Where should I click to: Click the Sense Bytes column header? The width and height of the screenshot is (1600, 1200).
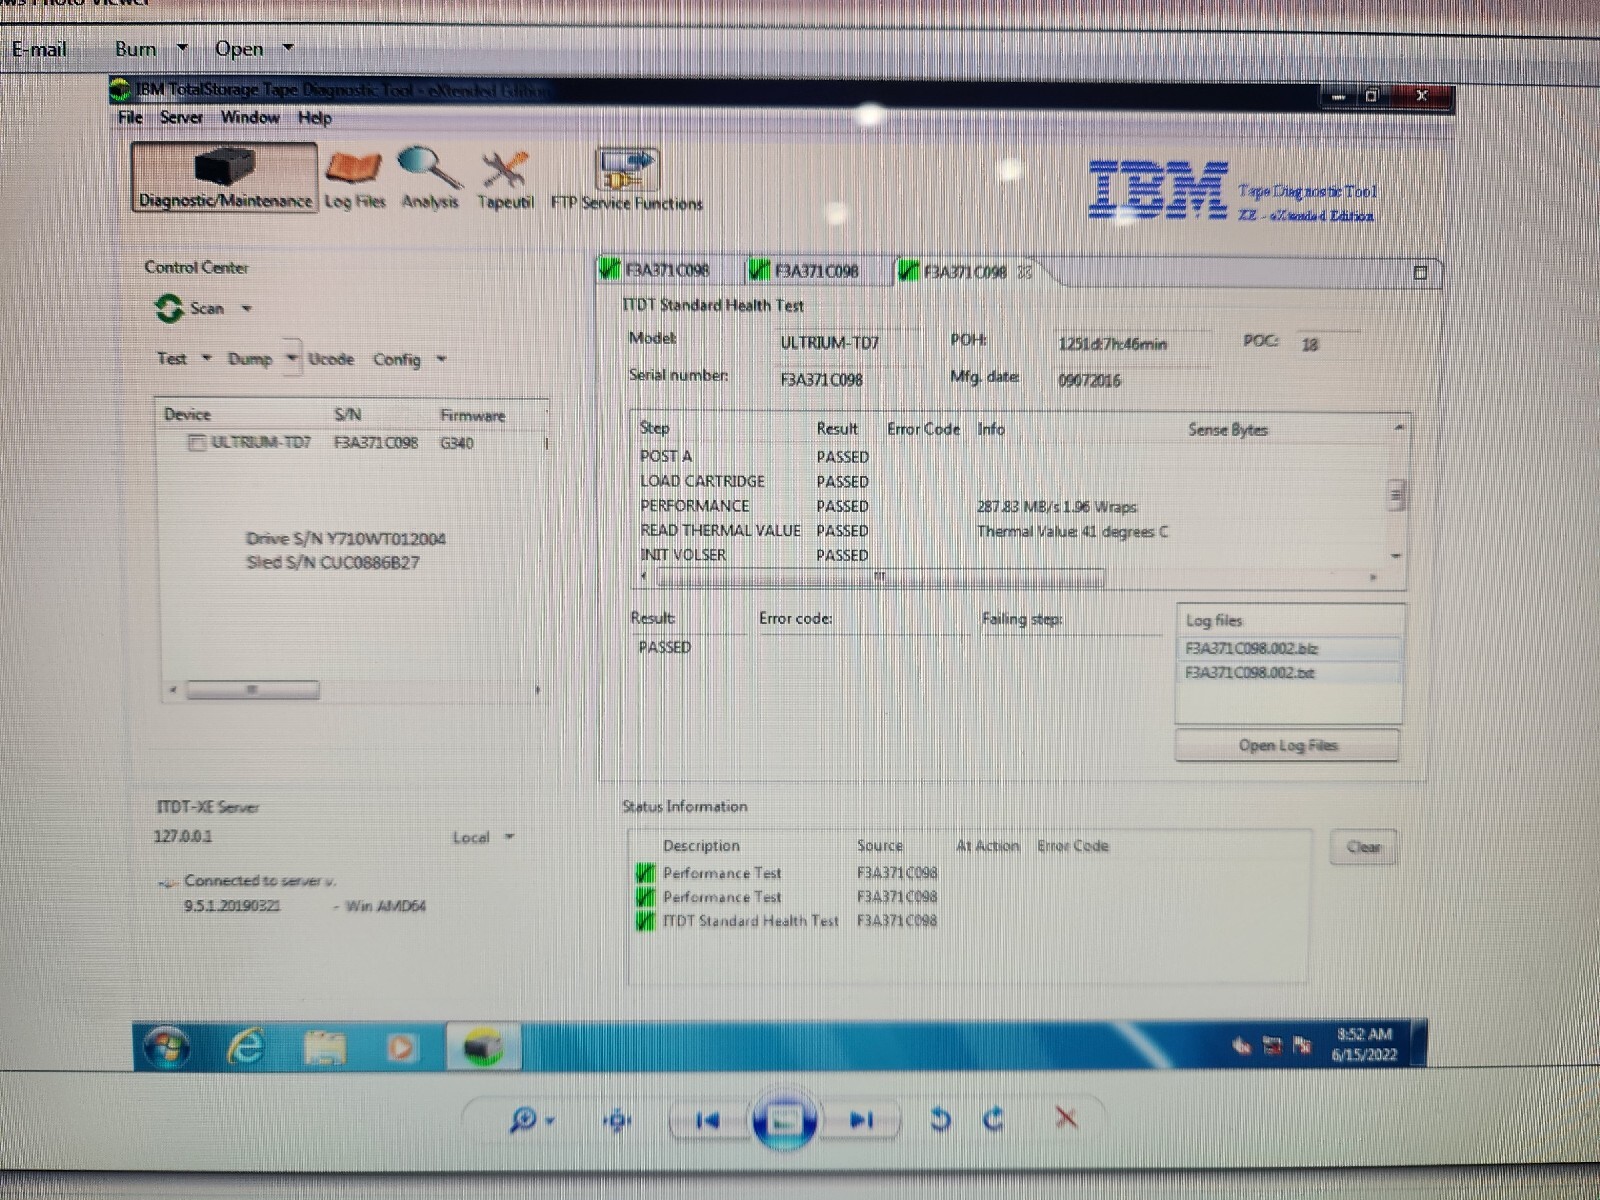click(1227, 430)
